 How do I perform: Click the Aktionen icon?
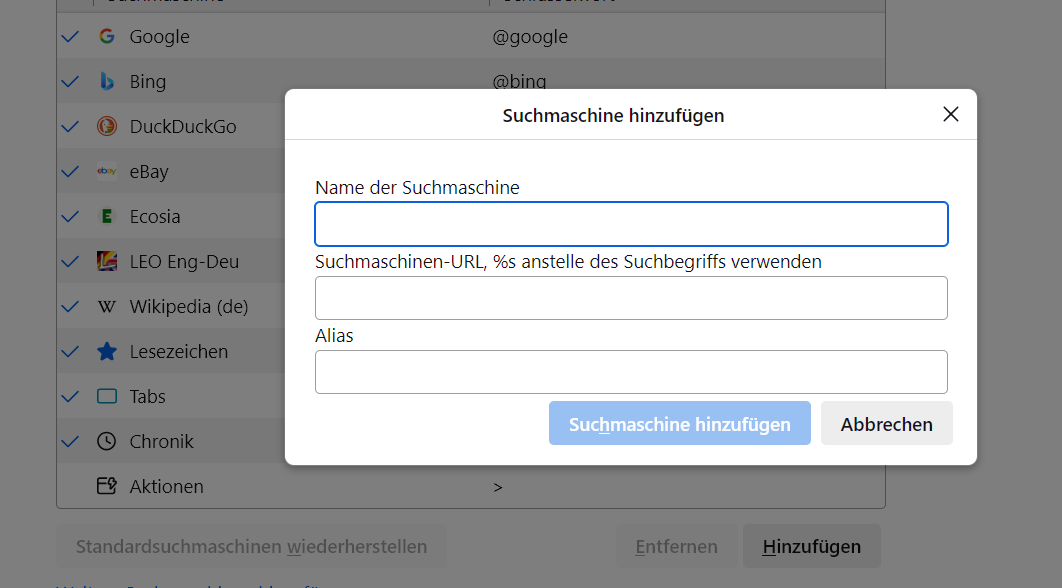(107, 487)
